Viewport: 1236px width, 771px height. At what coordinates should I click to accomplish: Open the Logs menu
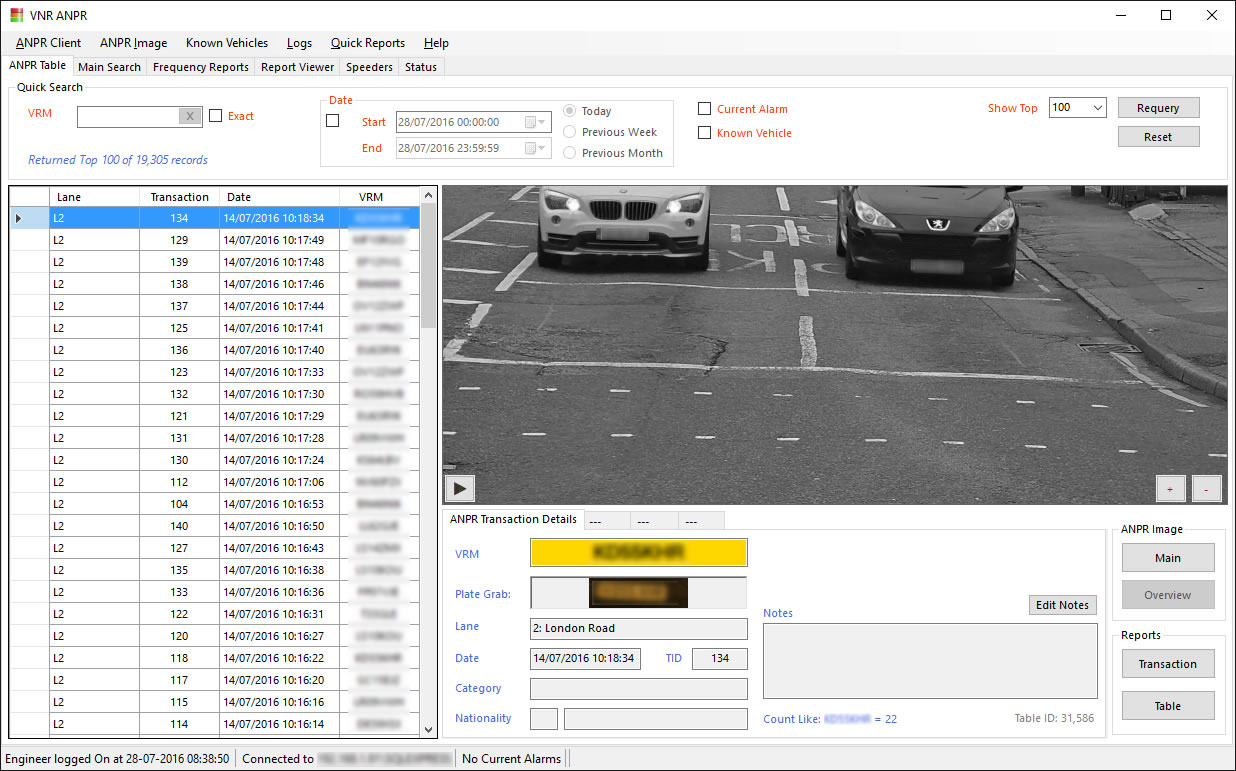[299, 43]
